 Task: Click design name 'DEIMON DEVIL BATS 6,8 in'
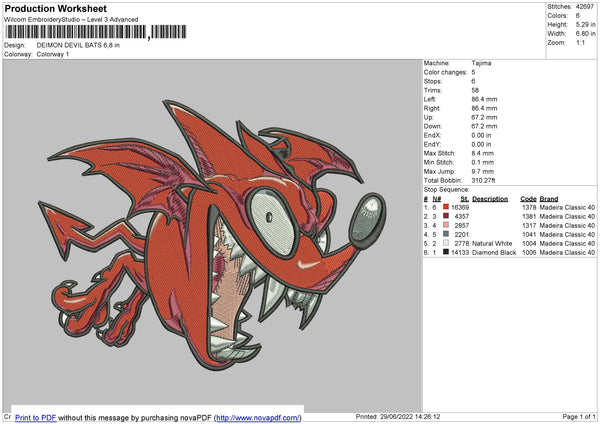(78, 45)
